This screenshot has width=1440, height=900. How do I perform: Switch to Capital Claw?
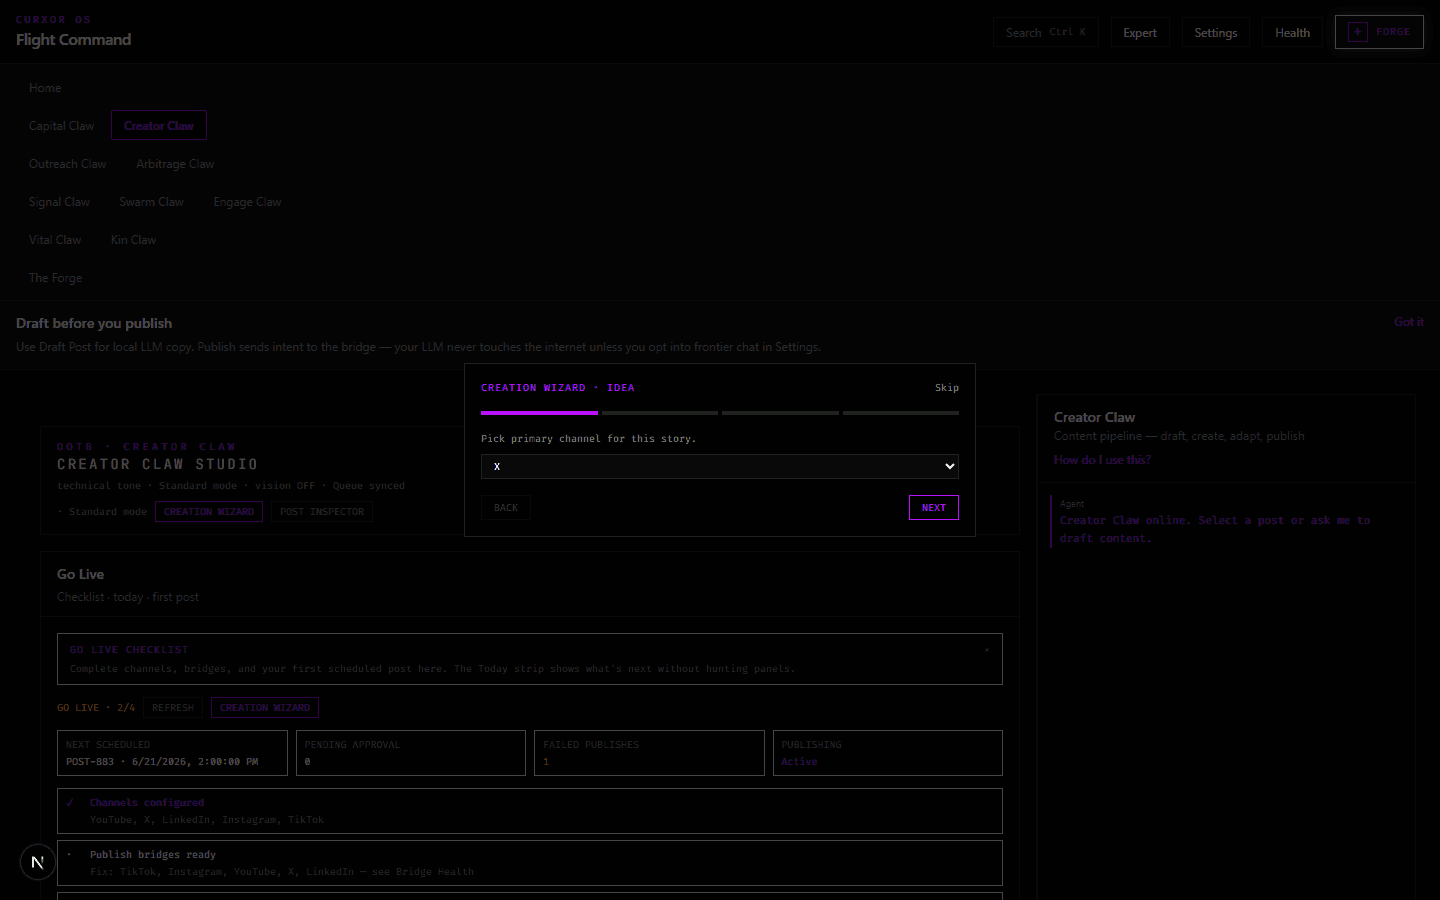61,126
